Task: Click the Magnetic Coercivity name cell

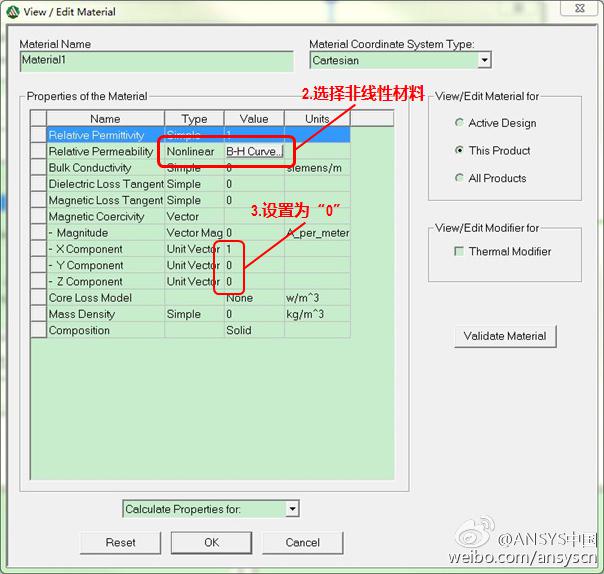Action: pos(105,217)
